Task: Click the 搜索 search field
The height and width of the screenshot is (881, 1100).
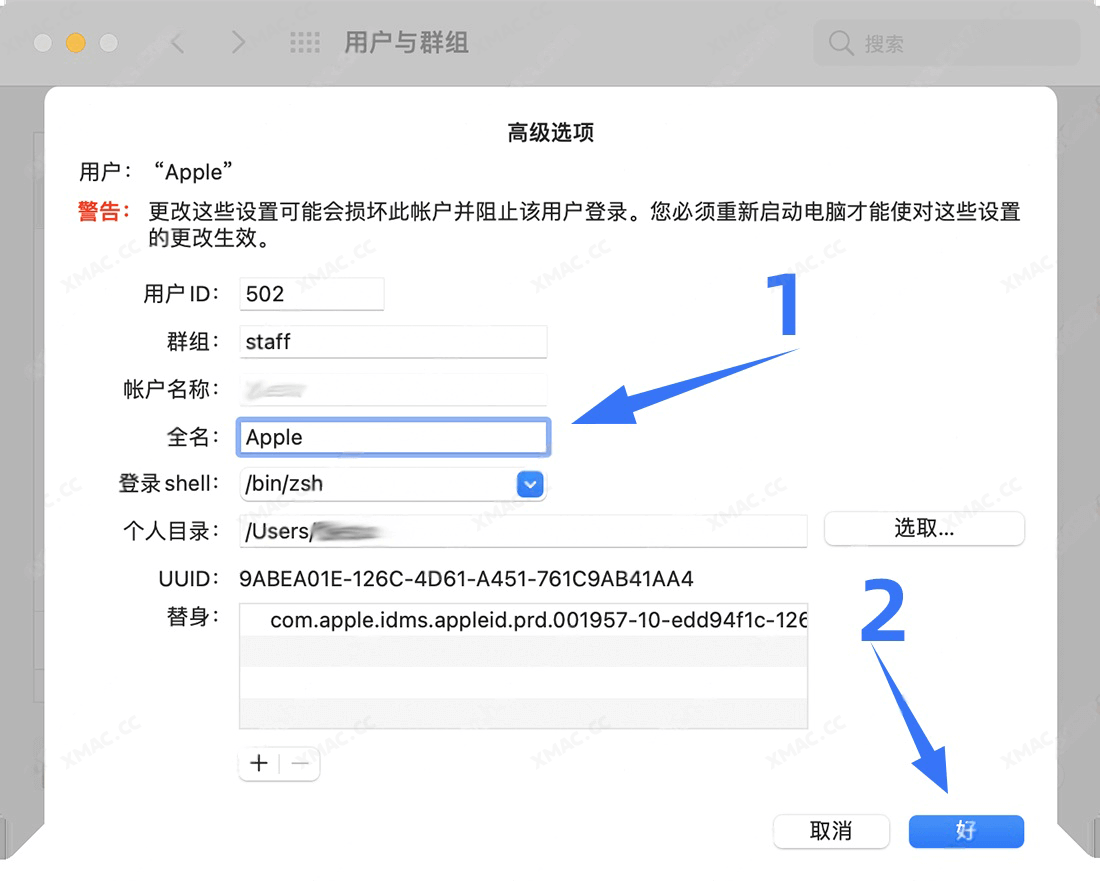Action: click(x=960, y=43)
